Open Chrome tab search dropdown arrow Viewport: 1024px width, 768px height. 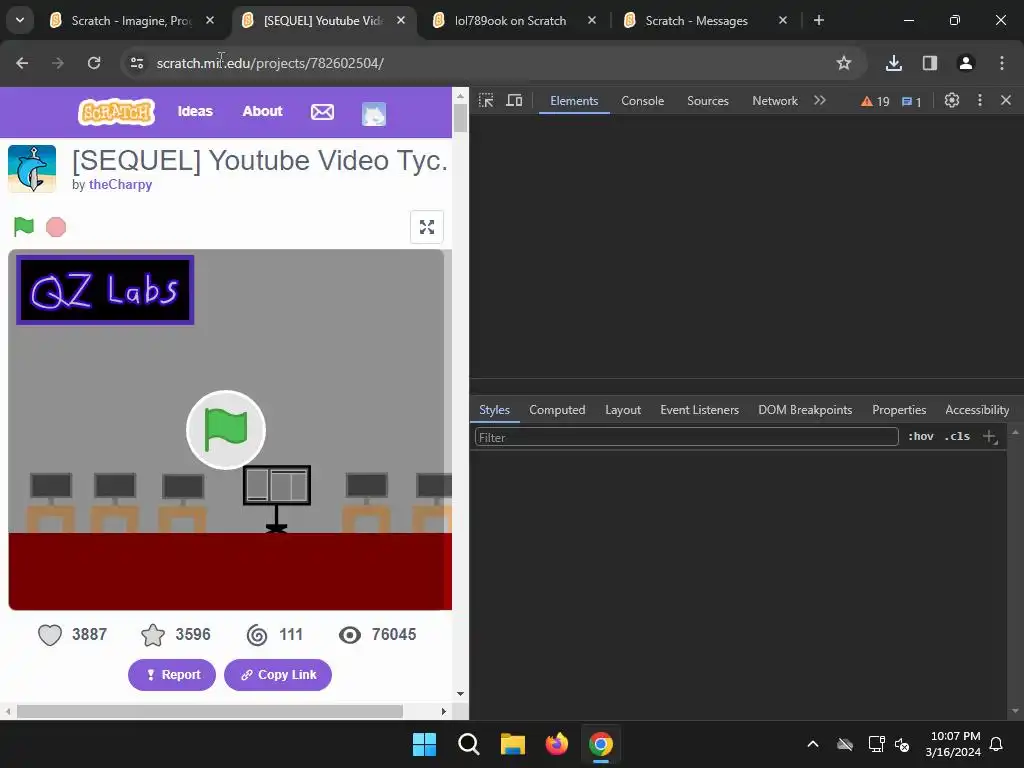click(x=20, y=20)
